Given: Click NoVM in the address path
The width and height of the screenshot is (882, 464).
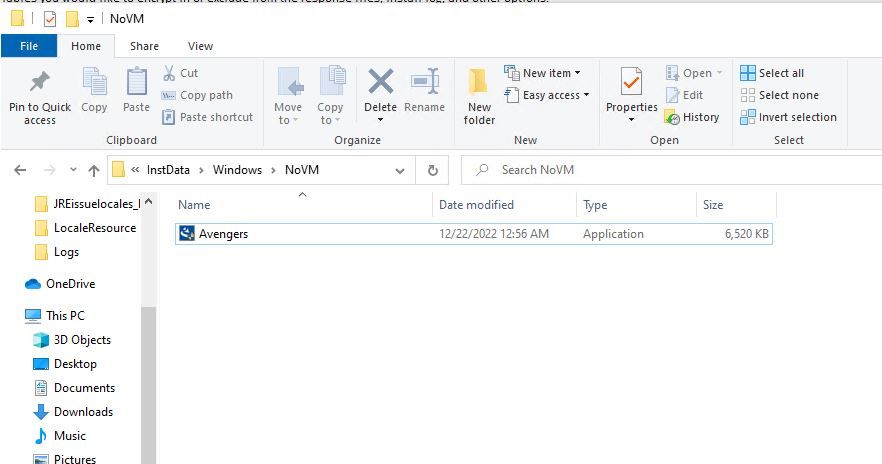Looking at the screenshot, I should [x=302, y=170].
